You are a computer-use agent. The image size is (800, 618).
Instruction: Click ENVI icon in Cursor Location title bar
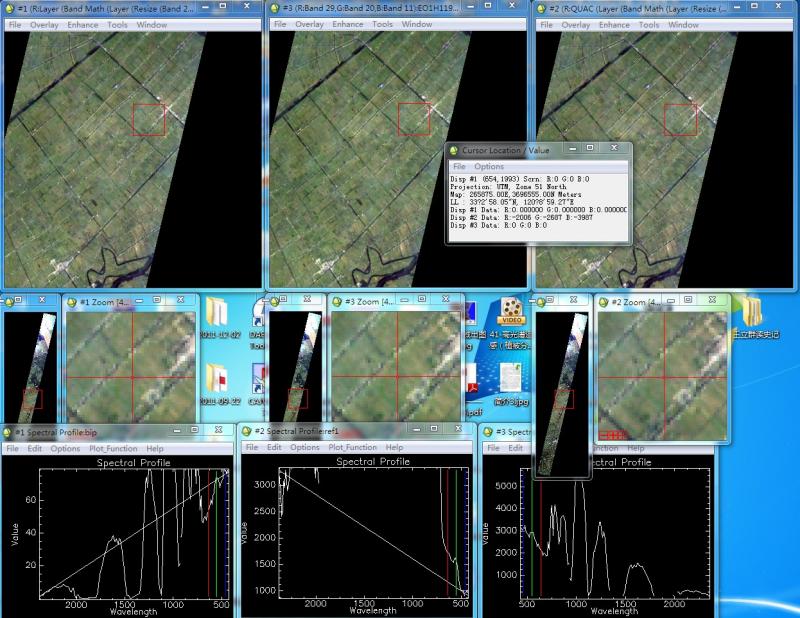(x=454, y=151)
